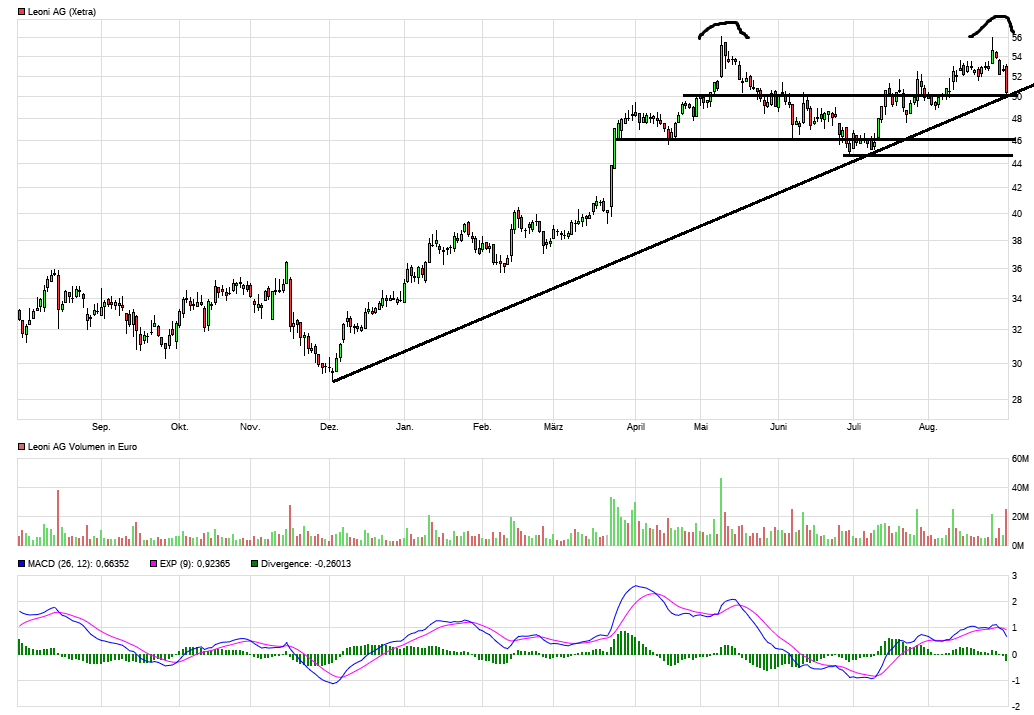Click the Leoni AG Volumen legend swatch
Screen dimensions: 1034x715
[x=22, y=447]
